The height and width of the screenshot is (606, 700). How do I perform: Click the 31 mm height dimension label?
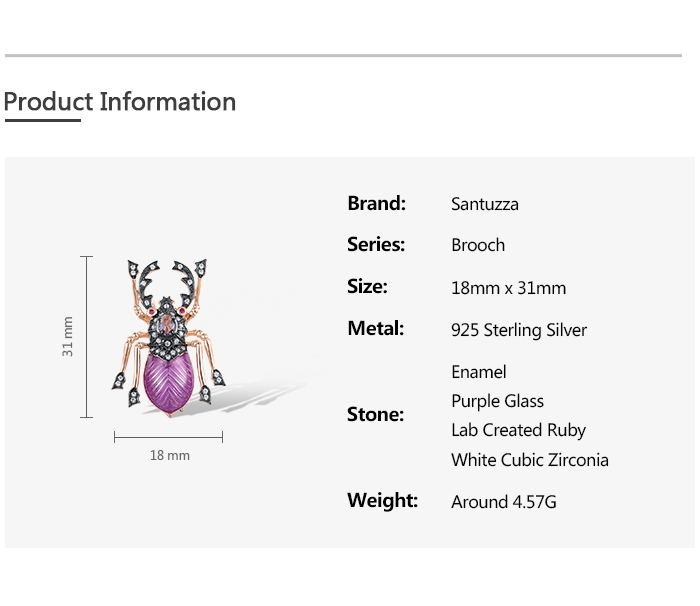tap(68, 337)
